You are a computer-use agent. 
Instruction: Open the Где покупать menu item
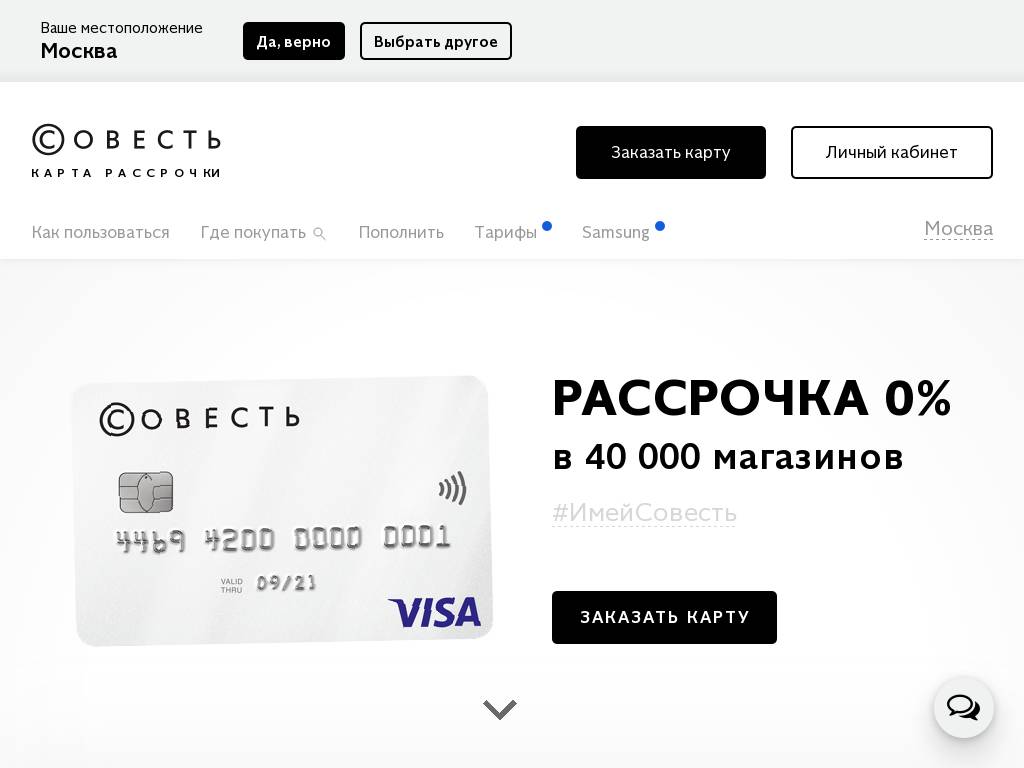pos(253,232)
